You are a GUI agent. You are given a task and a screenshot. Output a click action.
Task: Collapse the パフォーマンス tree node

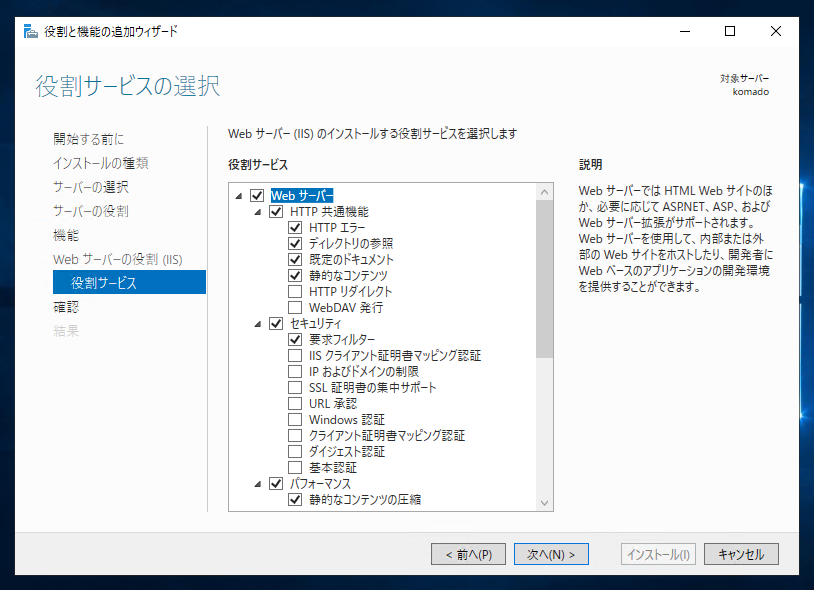tap(257, 485)
